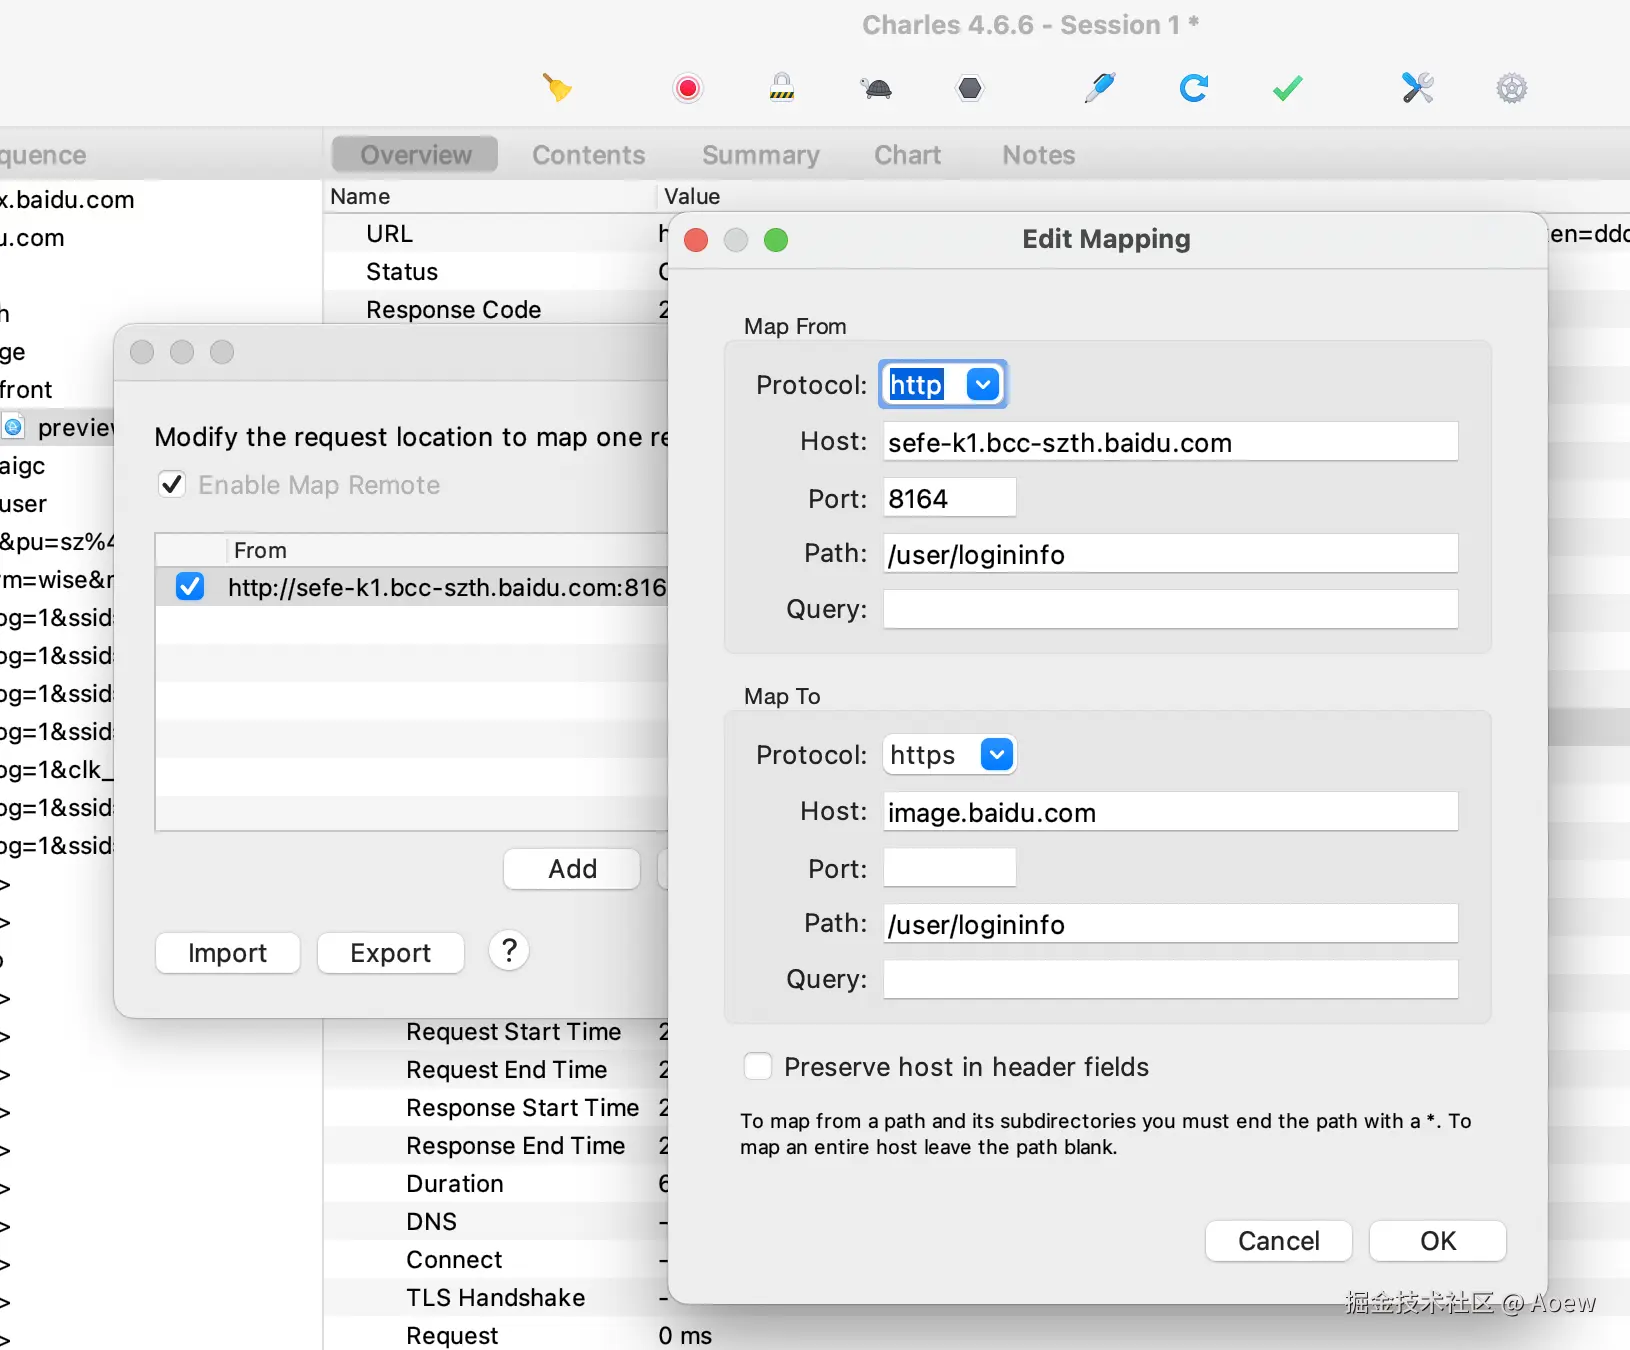The height and width of the screenshot is (1350, 1630).
Task: Select the DNS row
Action: 496,1222
